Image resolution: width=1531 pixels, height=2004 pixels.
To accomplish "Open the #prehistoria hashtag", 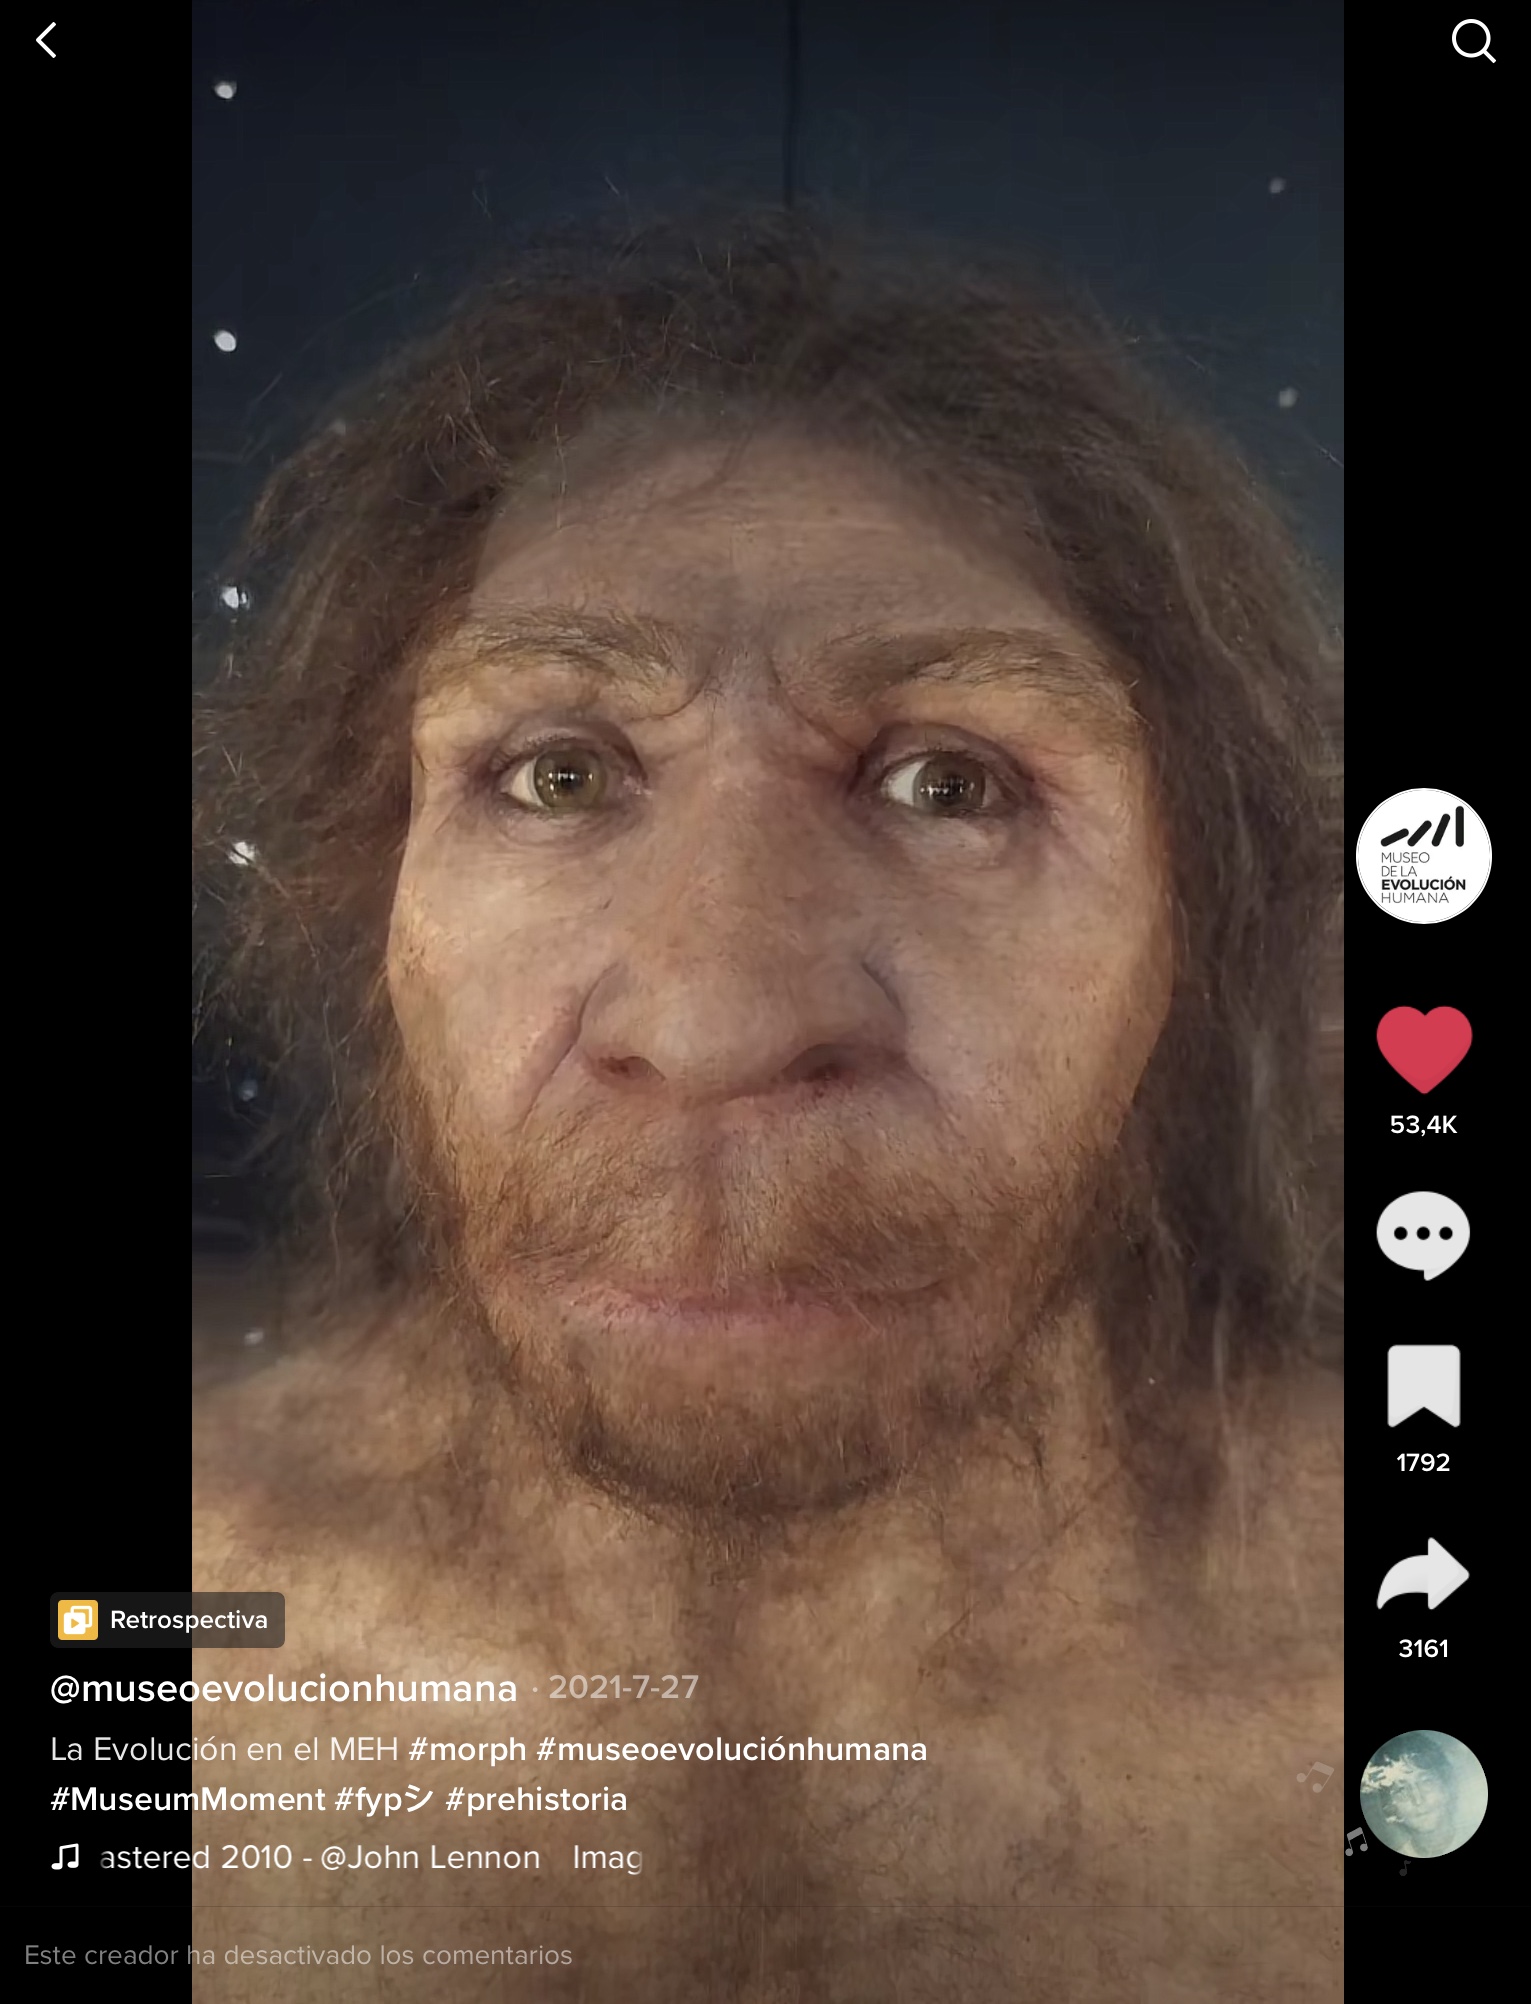I will (536, 1799).
